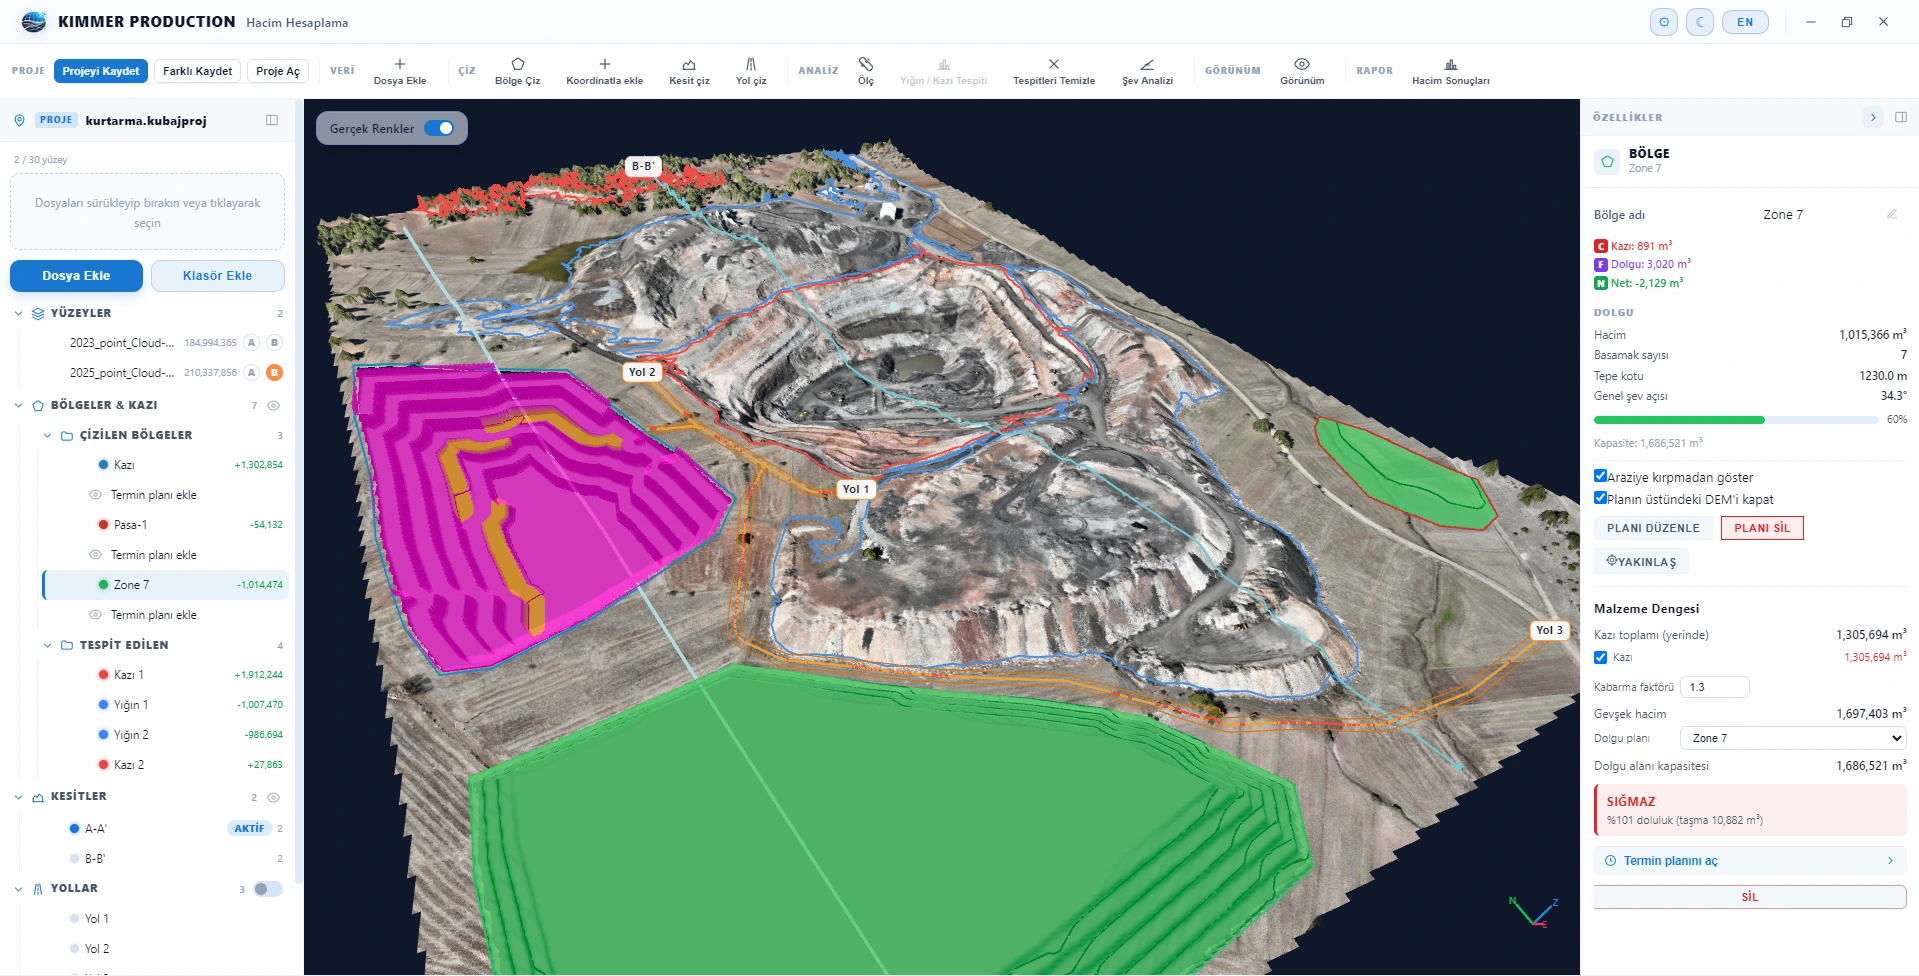Expand Termin planını aç row
Screen dimensions: 1919x976
(x=1750, y=861)
